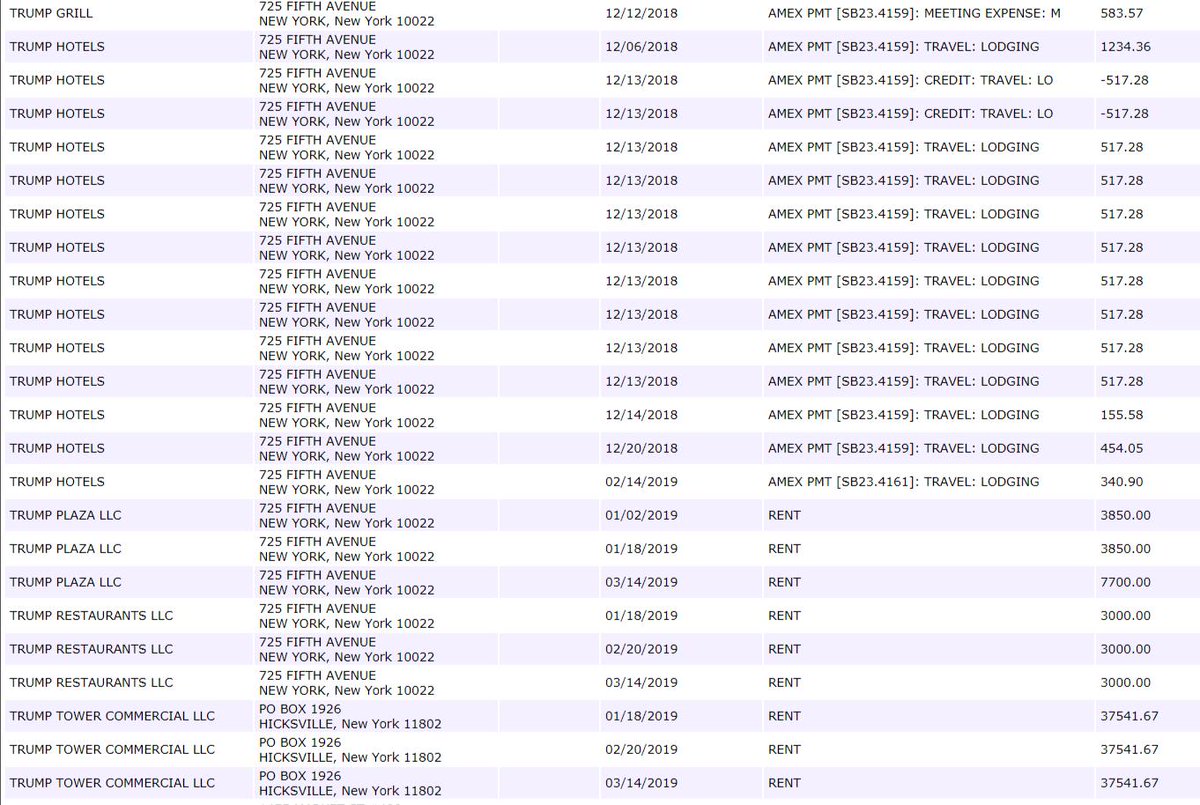Select TRUMP PLAZA LLC in the 7700.00 row
Screen dimensions: 1200x805
pos(65,582)
